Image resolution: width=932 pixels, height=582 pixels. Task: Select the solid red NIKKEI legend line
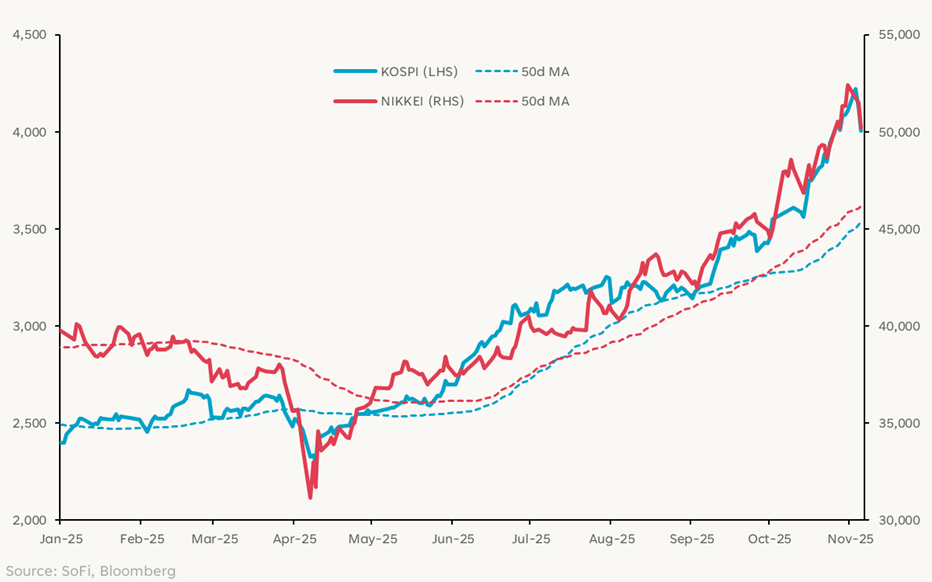[353, 101]
